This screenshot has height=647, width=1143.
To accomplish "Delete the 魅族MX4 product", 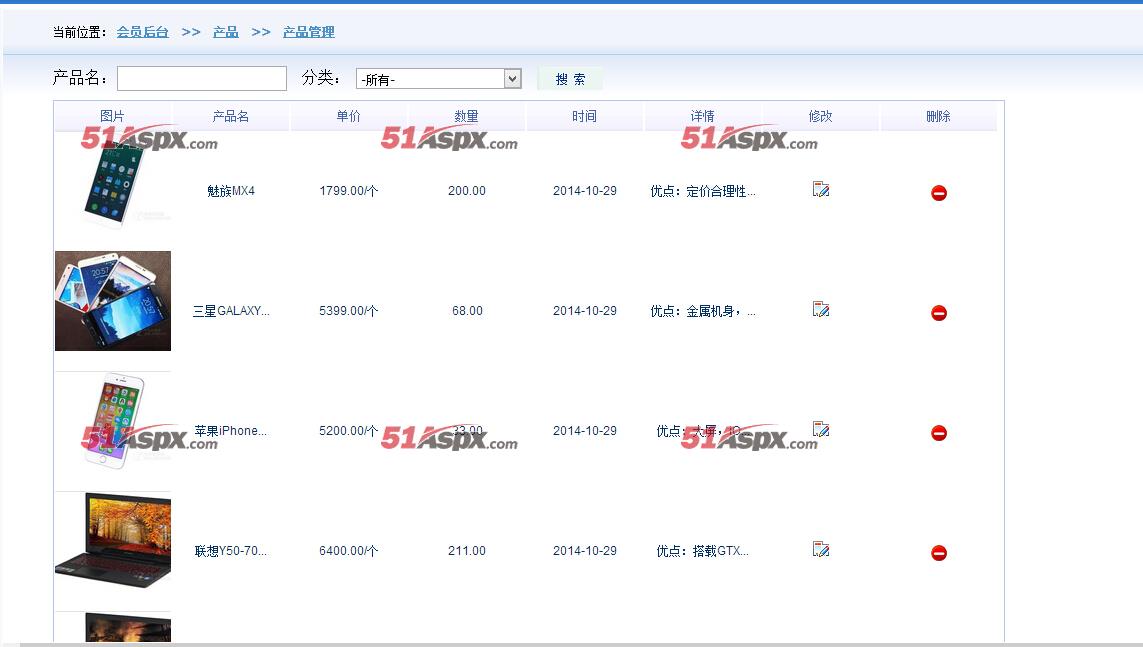I will (x=939, y=193).
